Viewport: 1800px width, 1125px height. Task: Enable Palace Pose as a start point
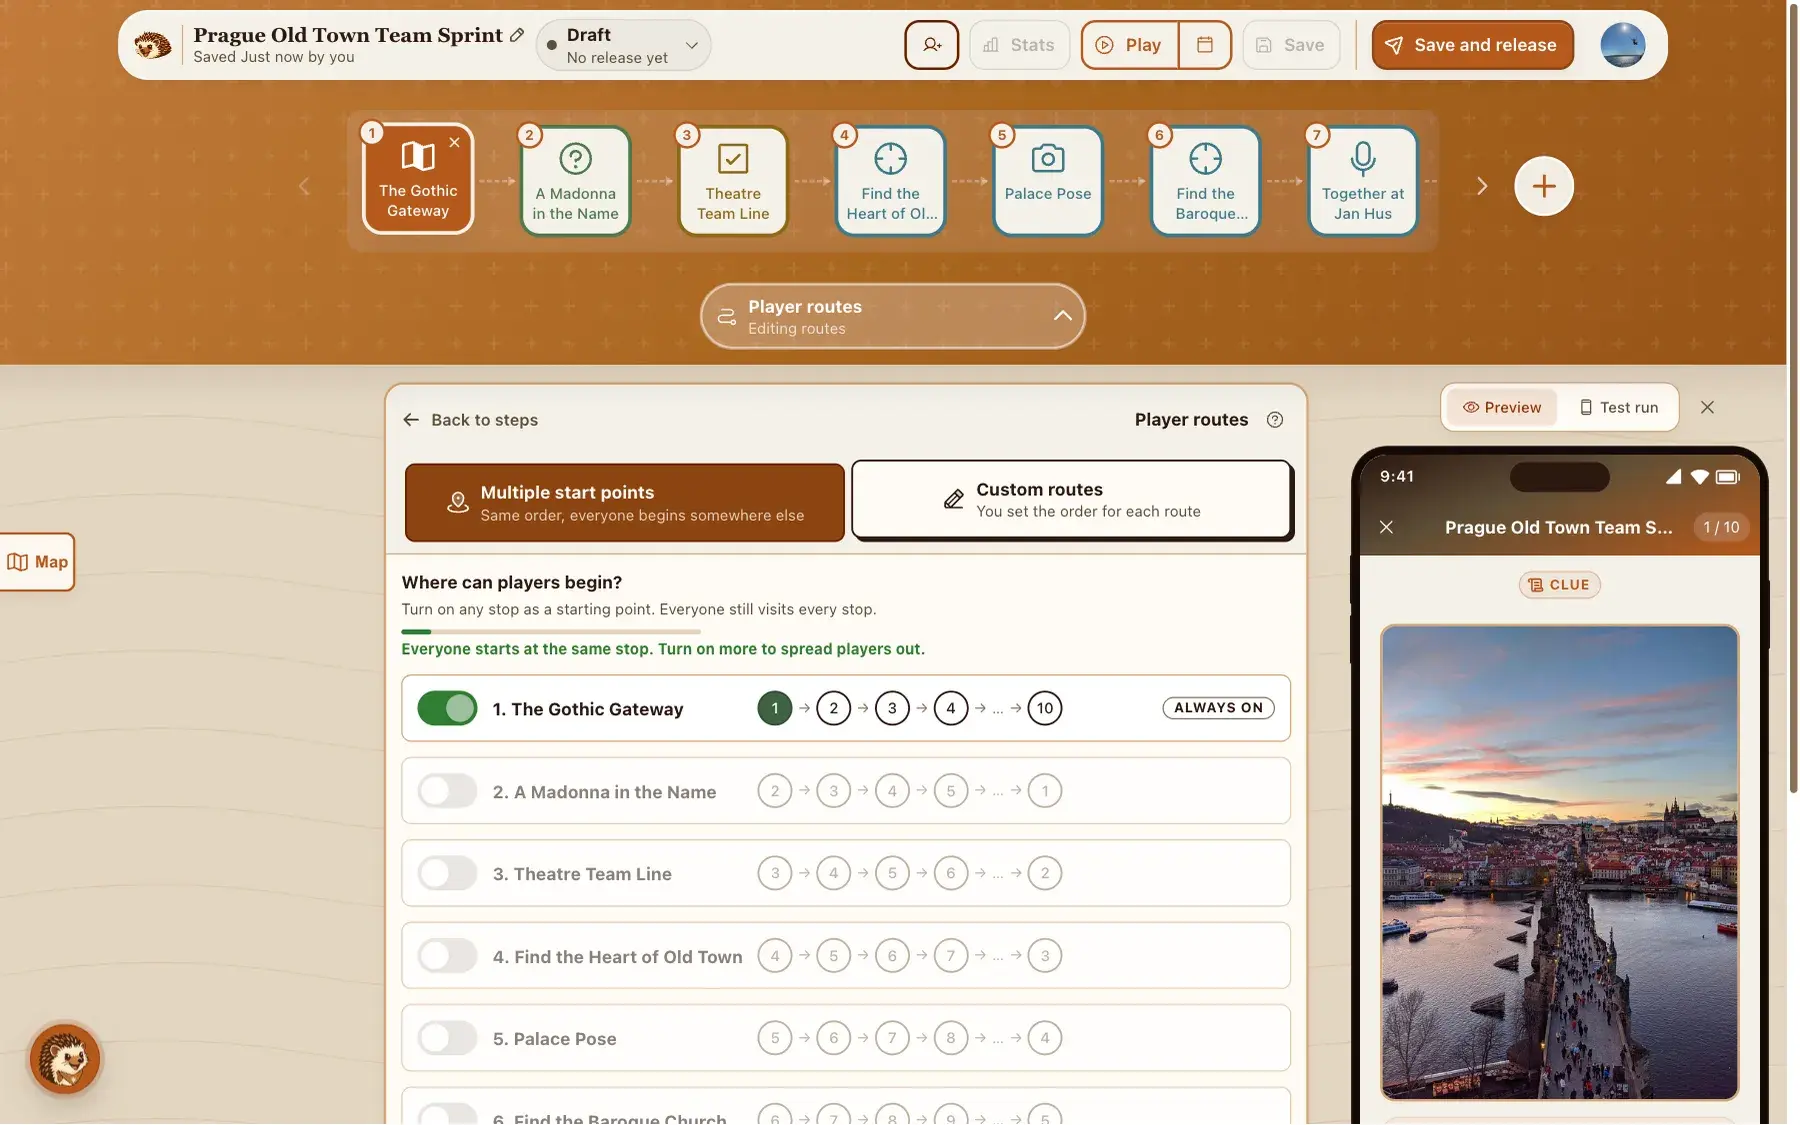point(447,1038)
